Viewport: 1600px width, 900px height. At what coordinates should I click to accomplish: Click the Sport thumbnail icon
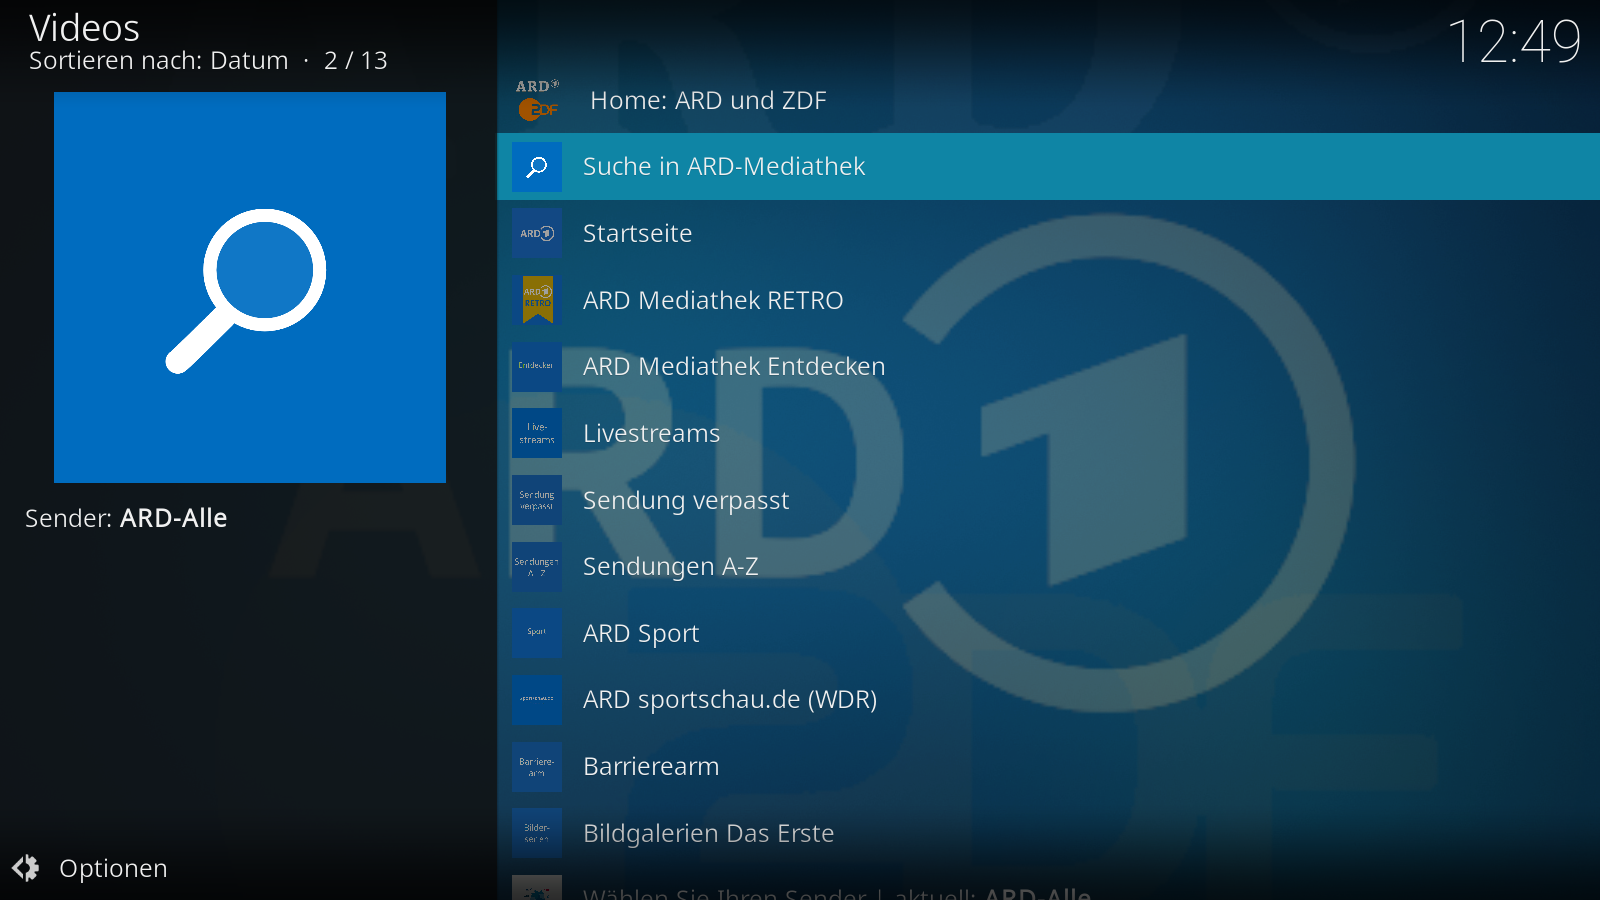(537, 633)
